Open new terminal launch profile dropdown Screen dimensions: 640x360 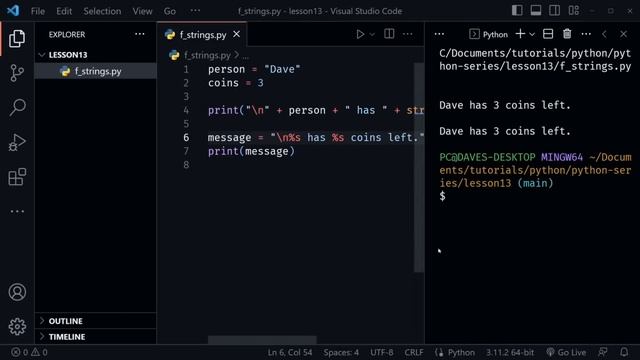pyautogui.click(x=532, y=35)
